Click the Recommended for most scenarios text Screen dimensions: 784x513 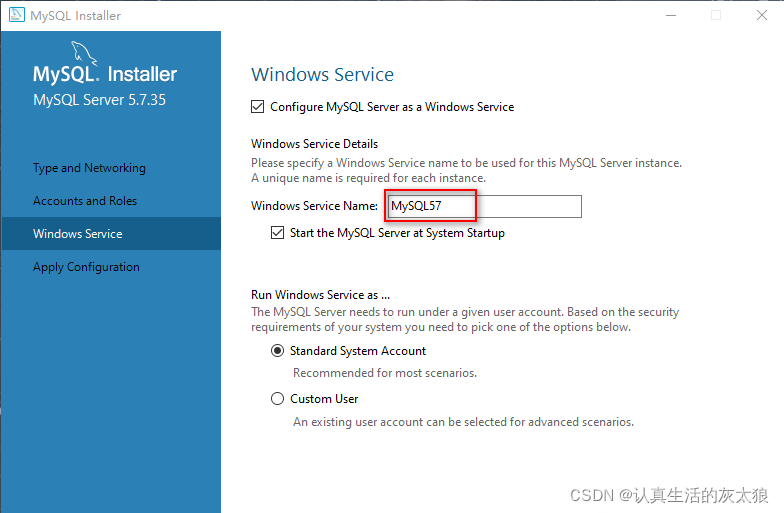385,372
